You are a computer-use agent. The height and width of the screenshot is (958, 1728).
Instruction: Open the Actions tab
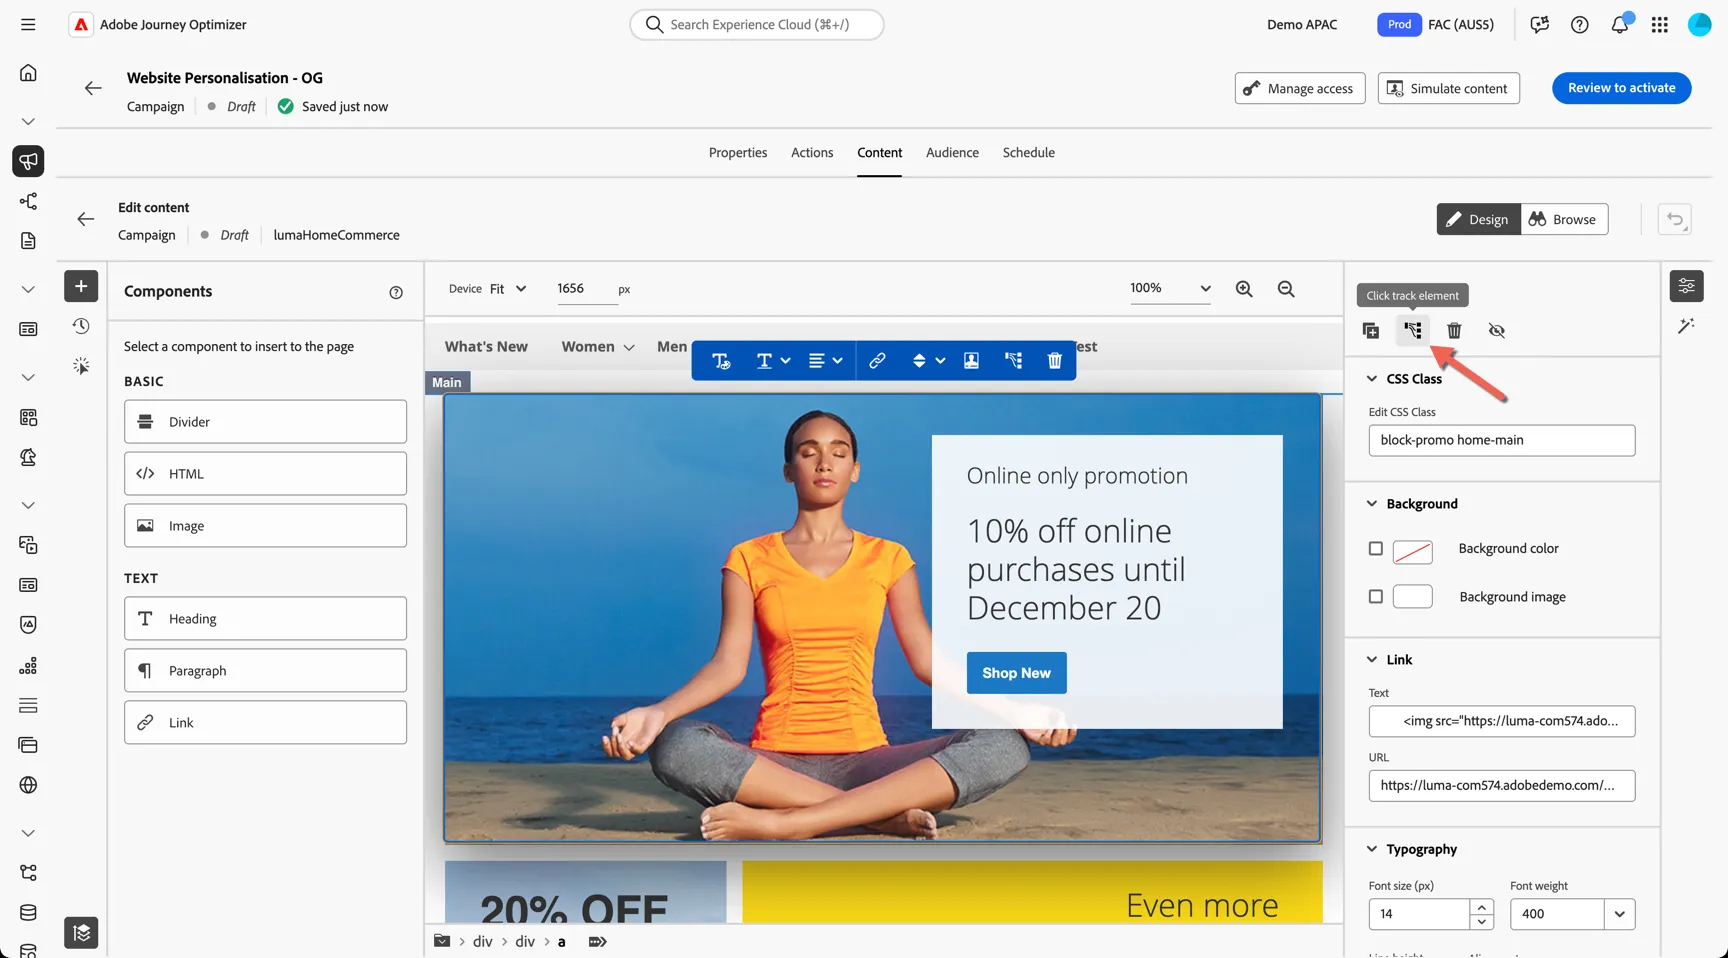click(x=812, y=152)
